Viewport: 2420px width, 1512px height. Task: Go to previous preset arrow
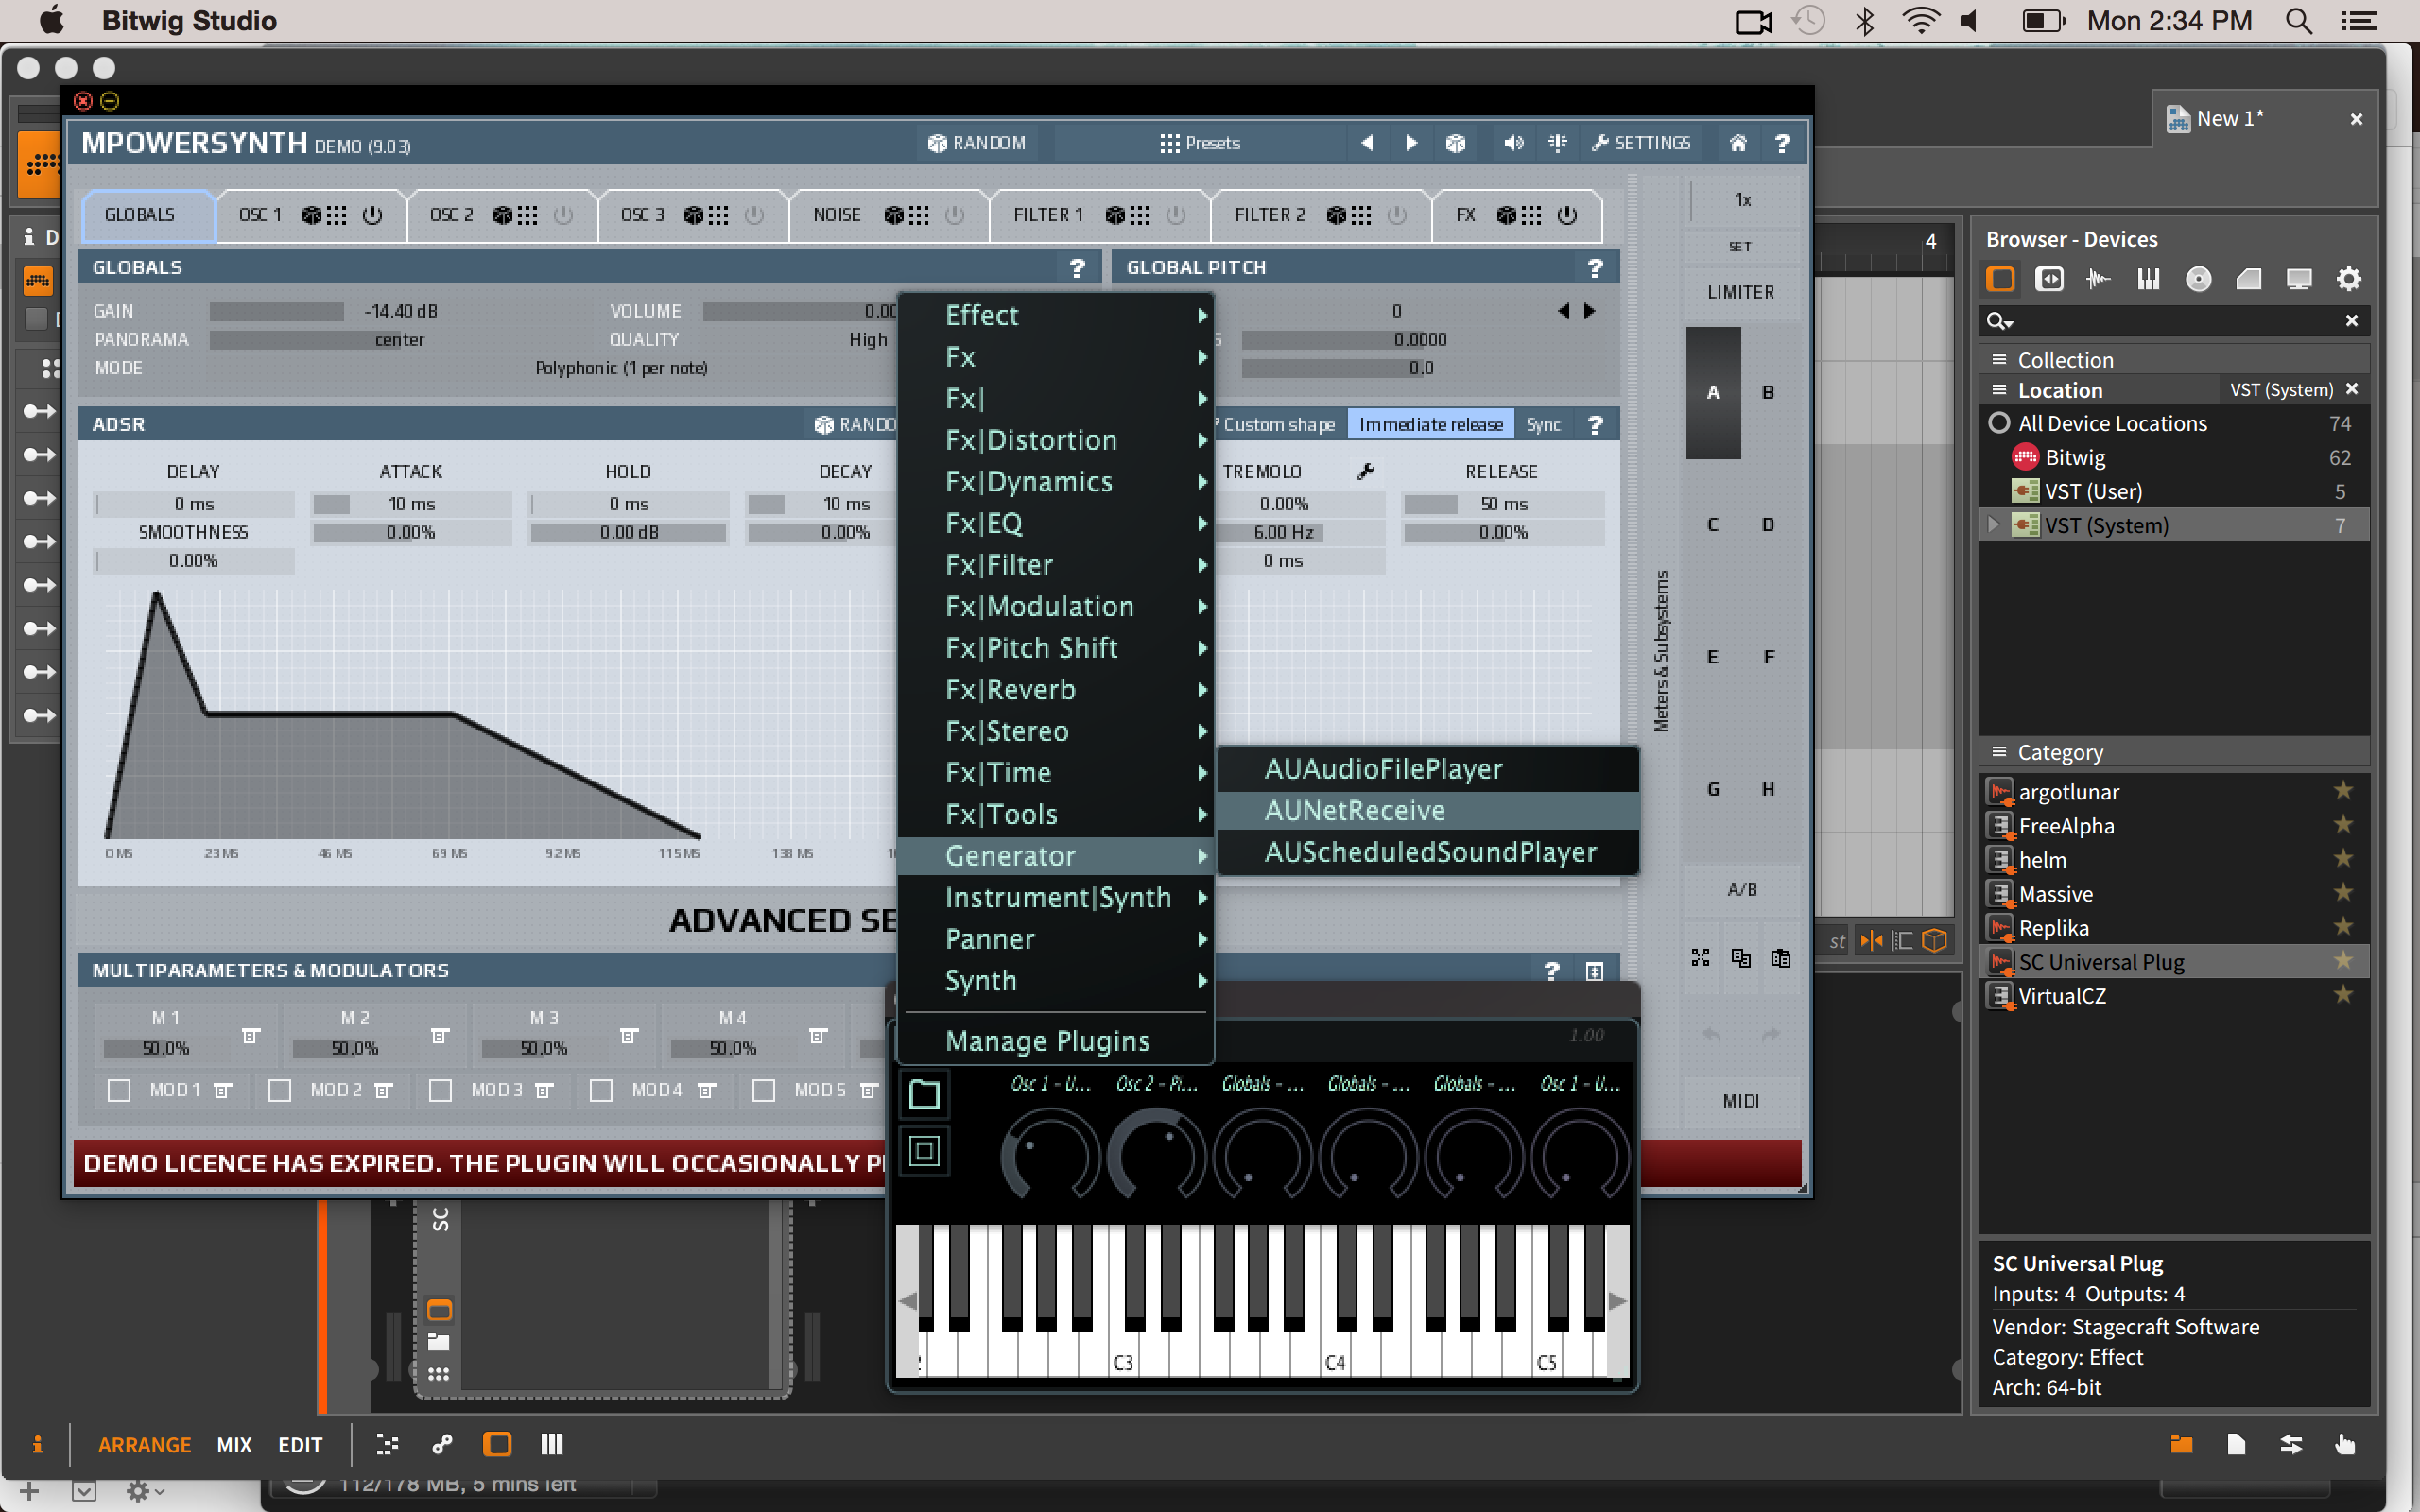tap(1367, 143)
